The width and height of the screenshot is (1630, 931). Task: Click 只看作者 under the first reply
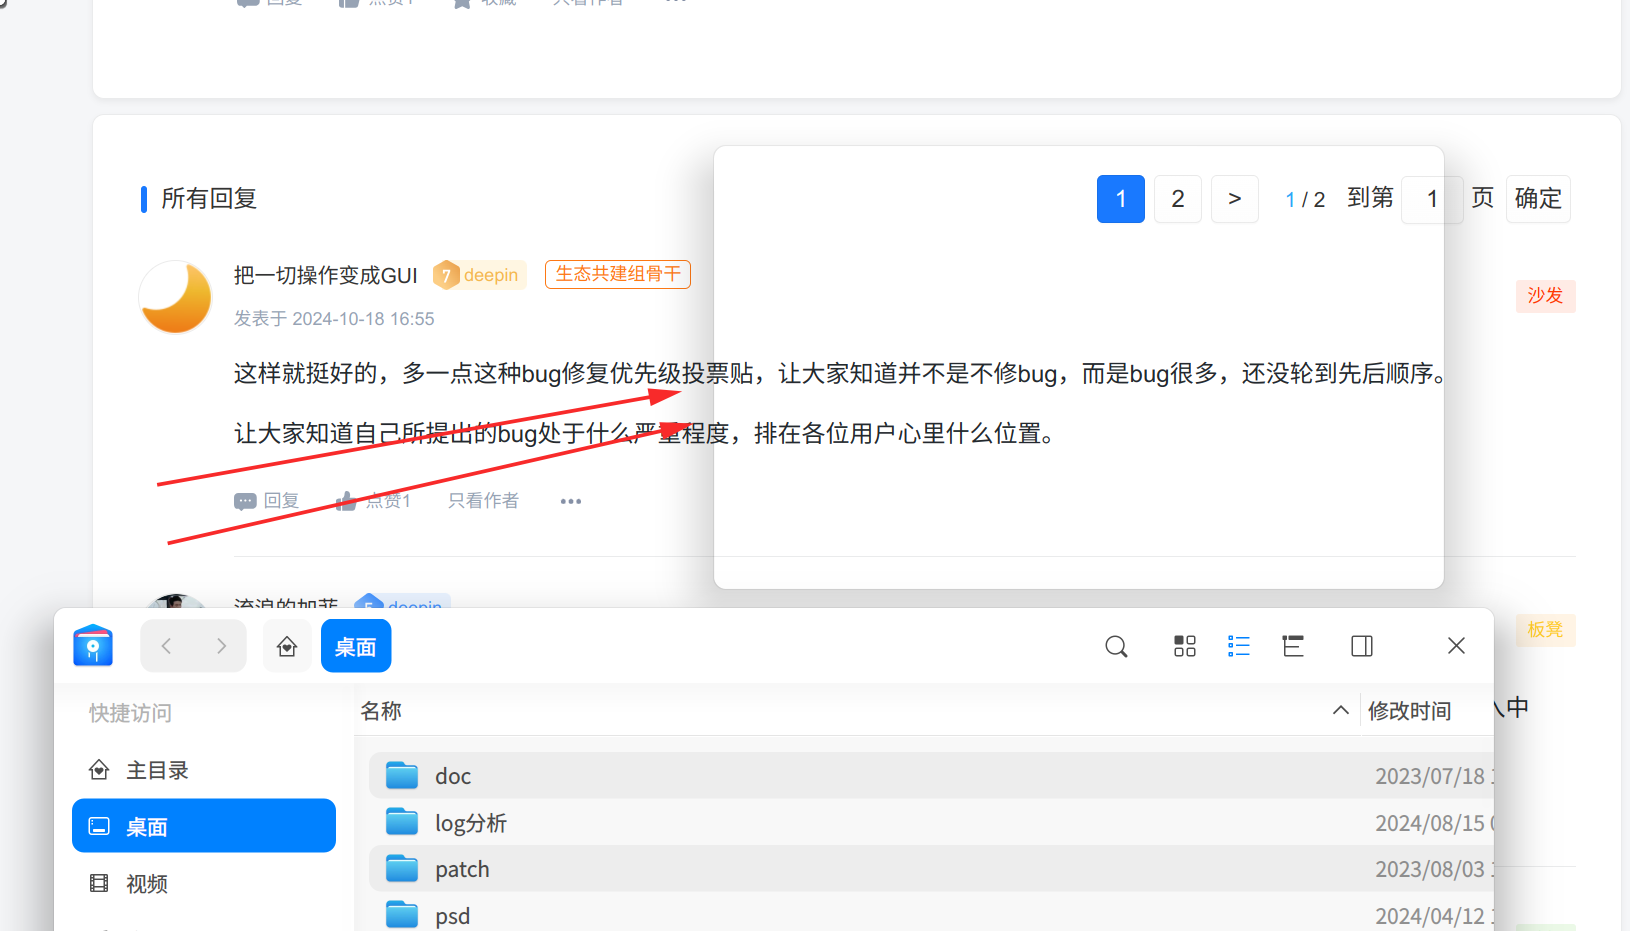[x=483, y=501]
